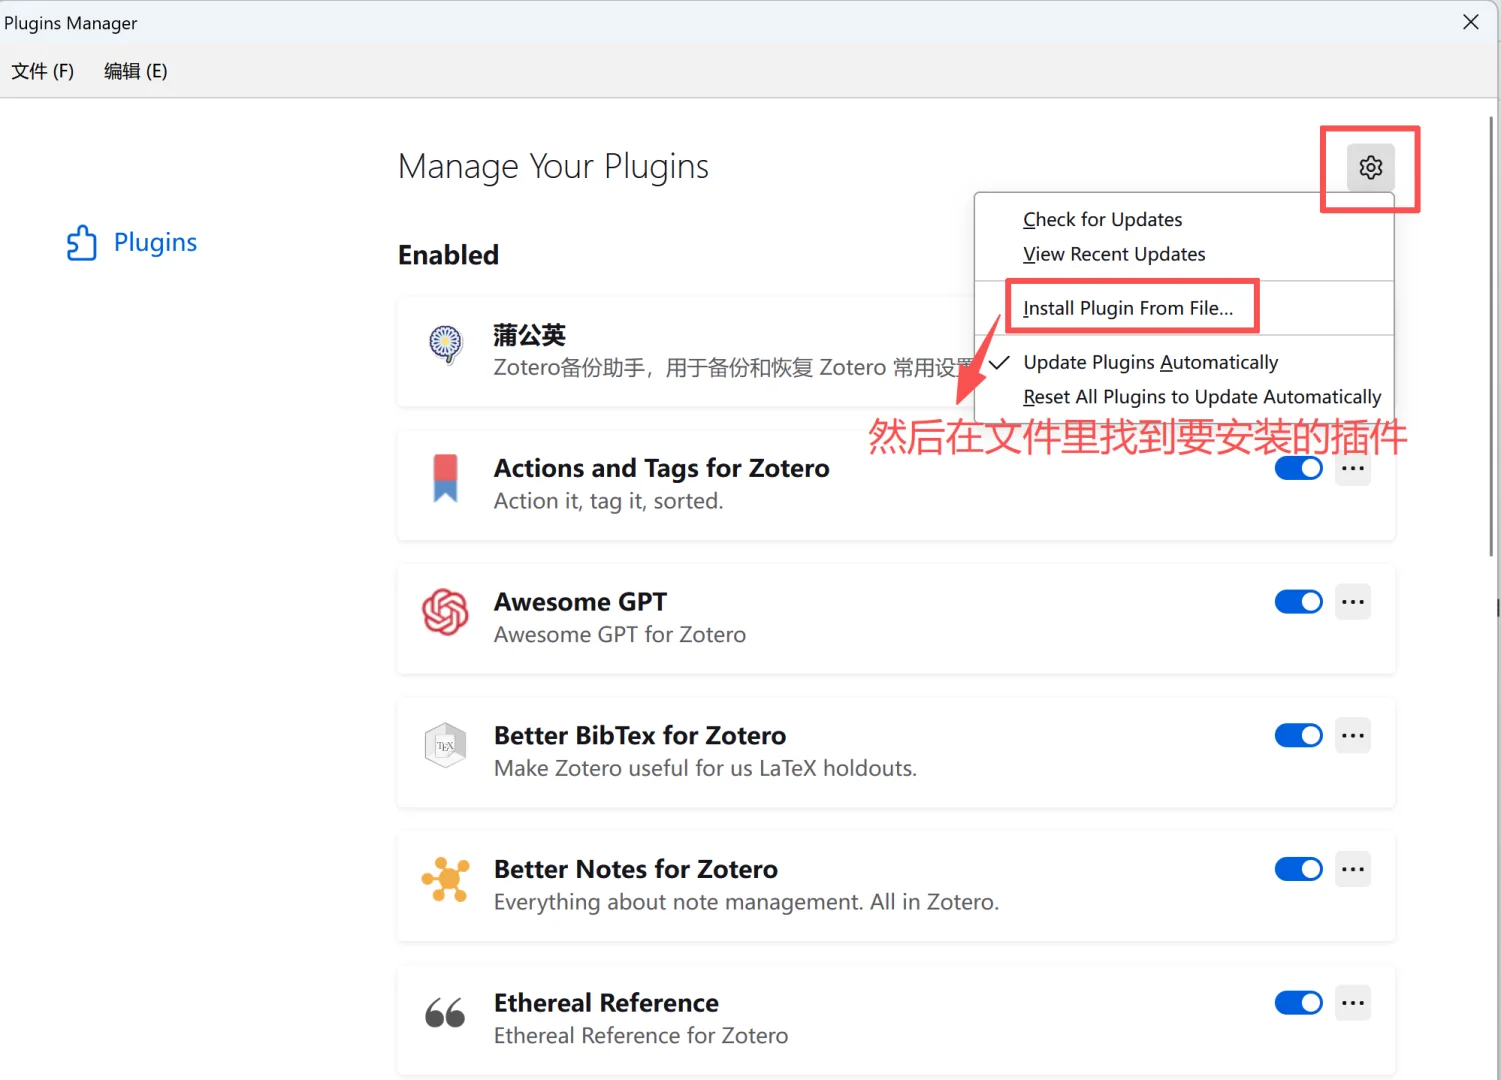Click the Ethereal Reference quote-mark icon
1501x1080 pixels.
445,1014
